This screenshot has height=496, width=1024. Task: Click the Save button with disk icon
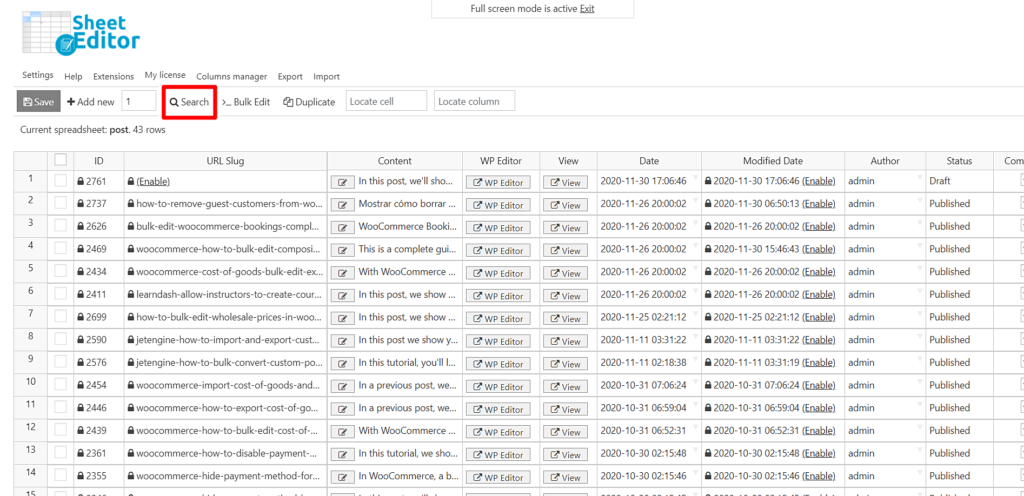[39, 102]
